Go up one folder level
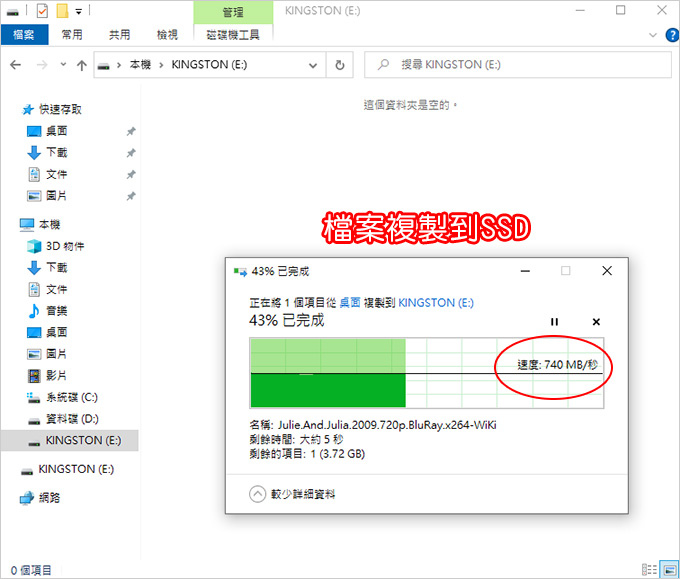680x579 pixels. click(x=82, y=65)
